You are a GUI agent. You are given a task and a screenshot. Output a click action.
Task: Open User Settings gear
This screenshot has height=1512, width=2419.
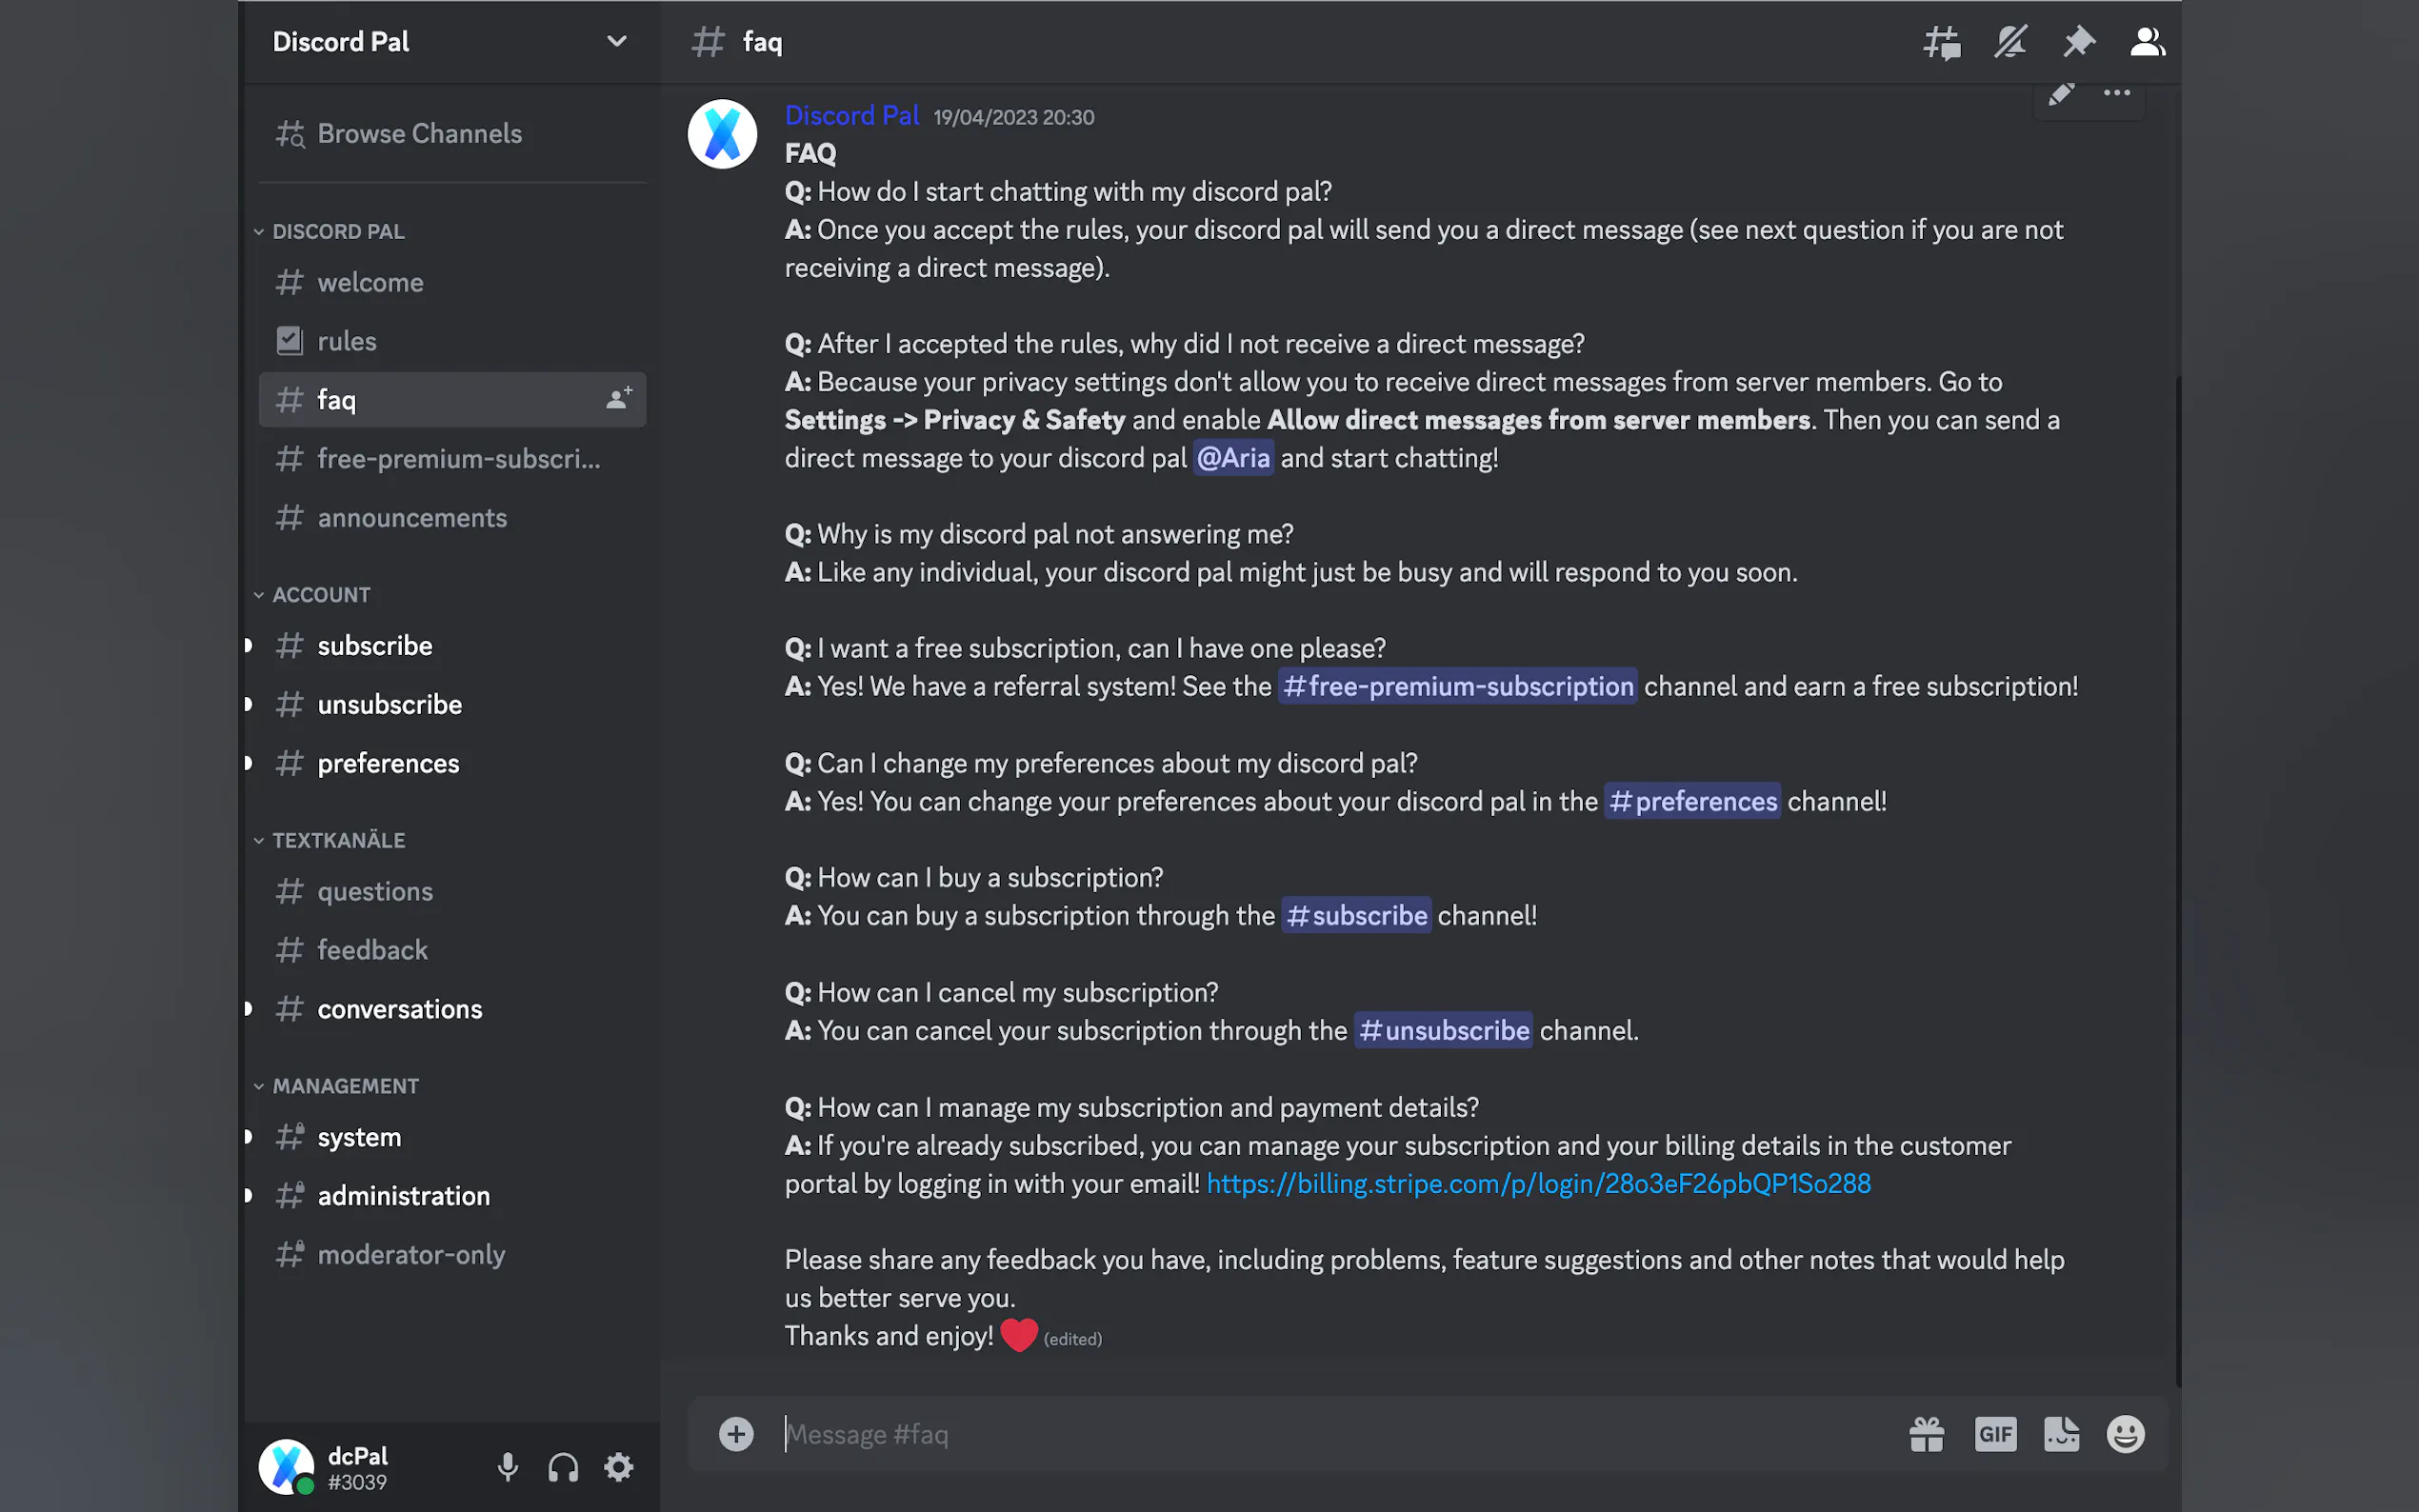pyautogui.click(x=619, y=1467)
